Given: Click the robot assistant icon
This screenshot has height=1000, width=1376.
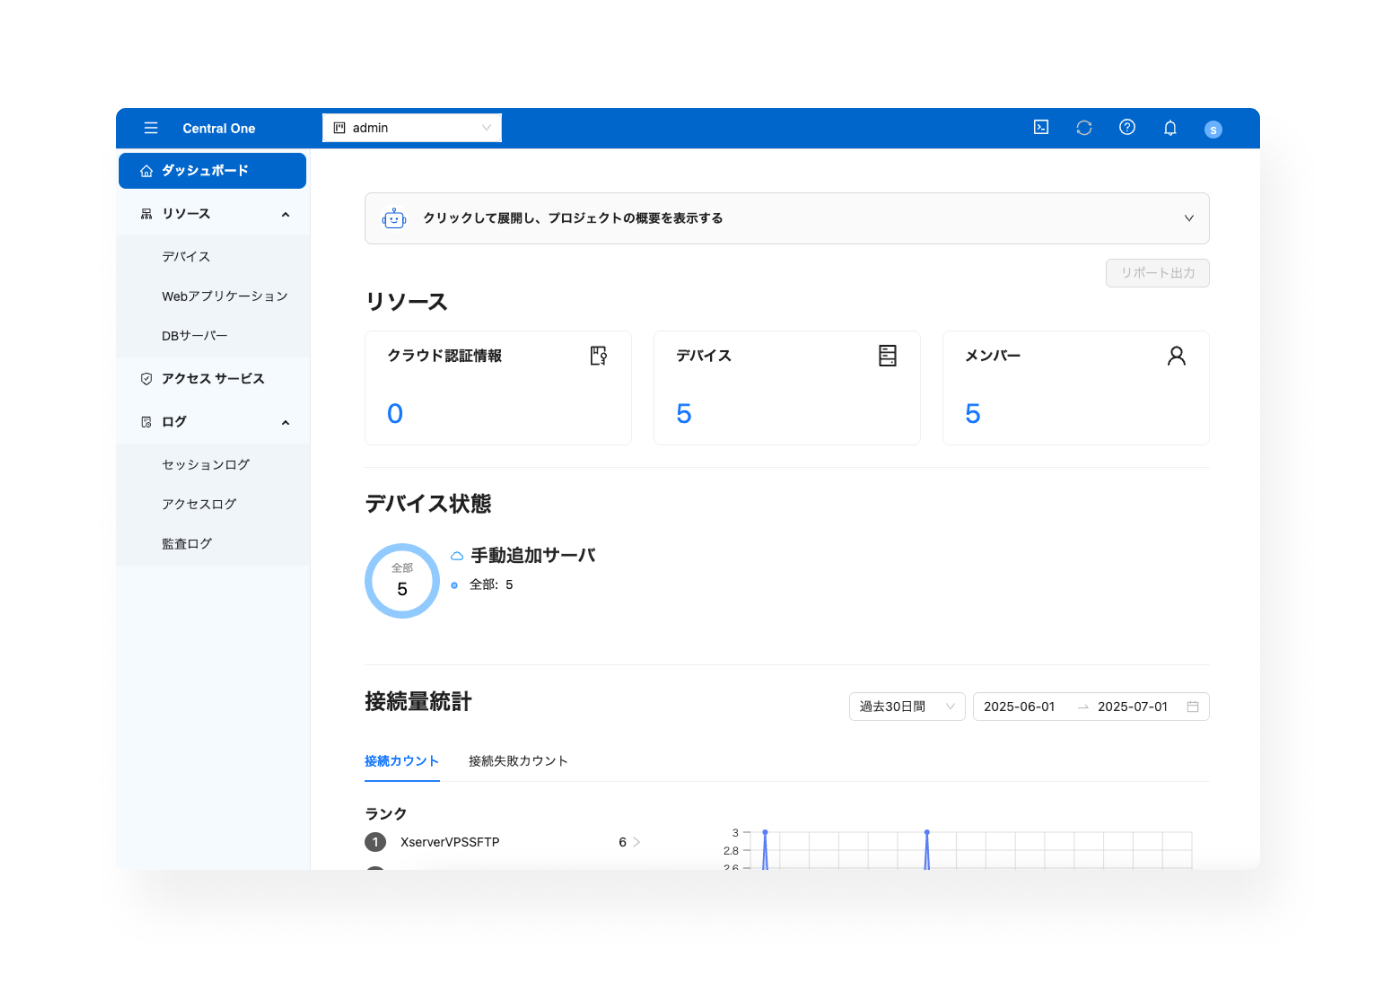Looking at the screenshot, I should 394,218.
